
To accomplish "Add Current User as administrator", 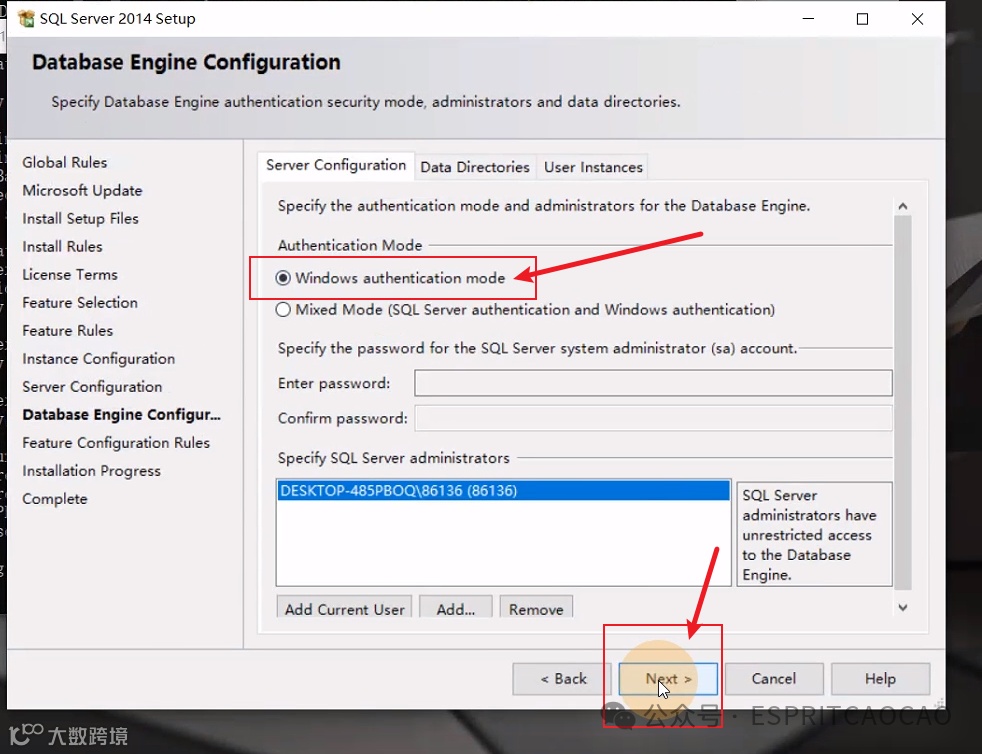I will [344, 607].
